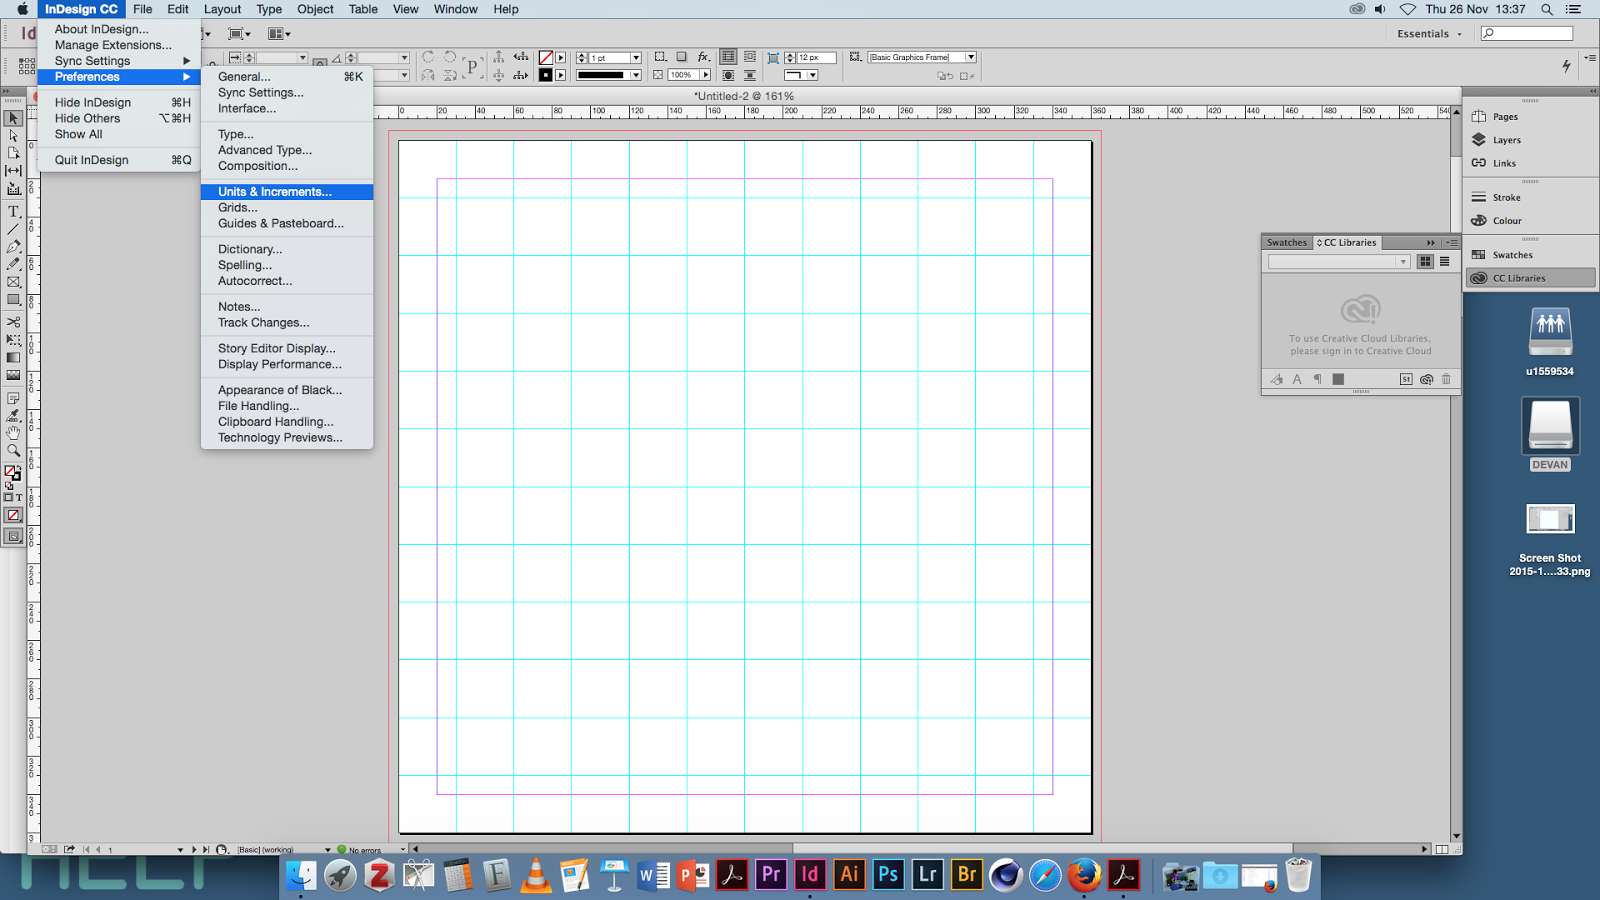Toggle Normal screen mode button in toolbox
The width and height of the screenshot is (1600, 900).
click(13, 536)
